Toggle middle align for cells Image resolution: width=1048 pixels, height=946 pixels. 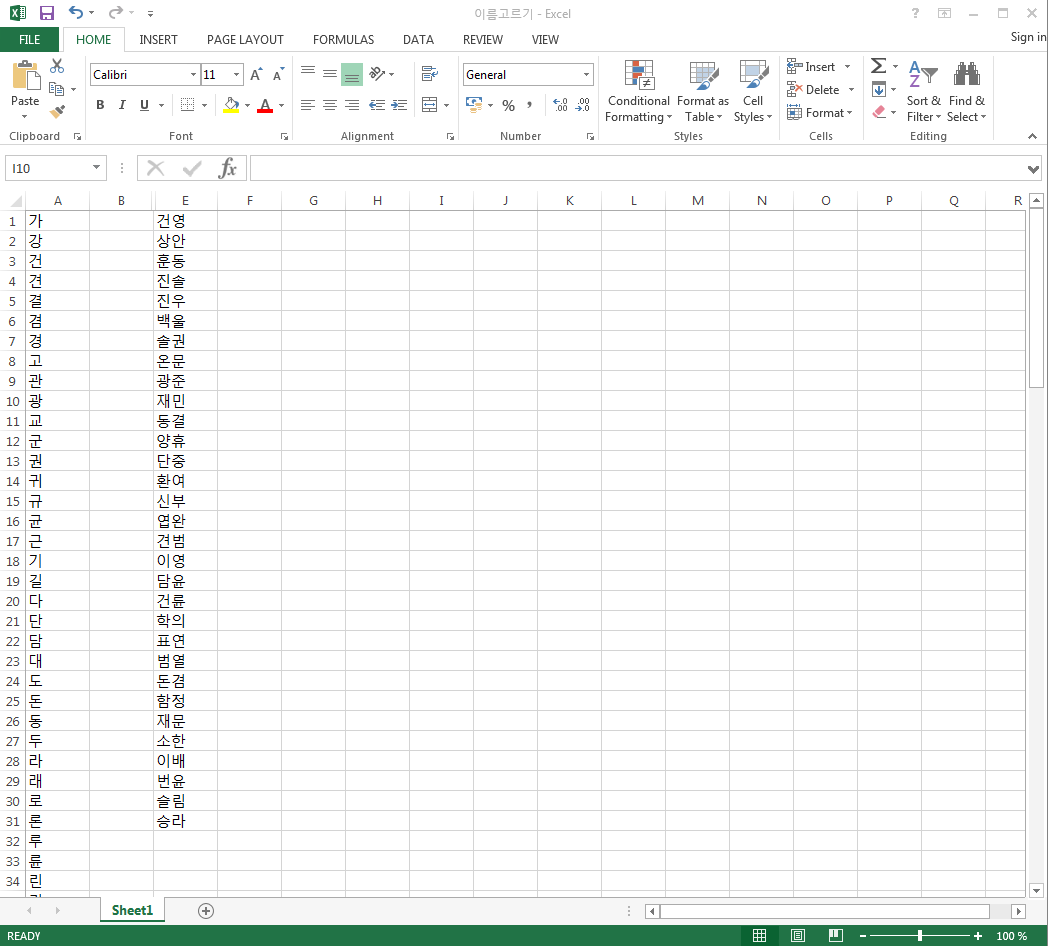[330, 74]
